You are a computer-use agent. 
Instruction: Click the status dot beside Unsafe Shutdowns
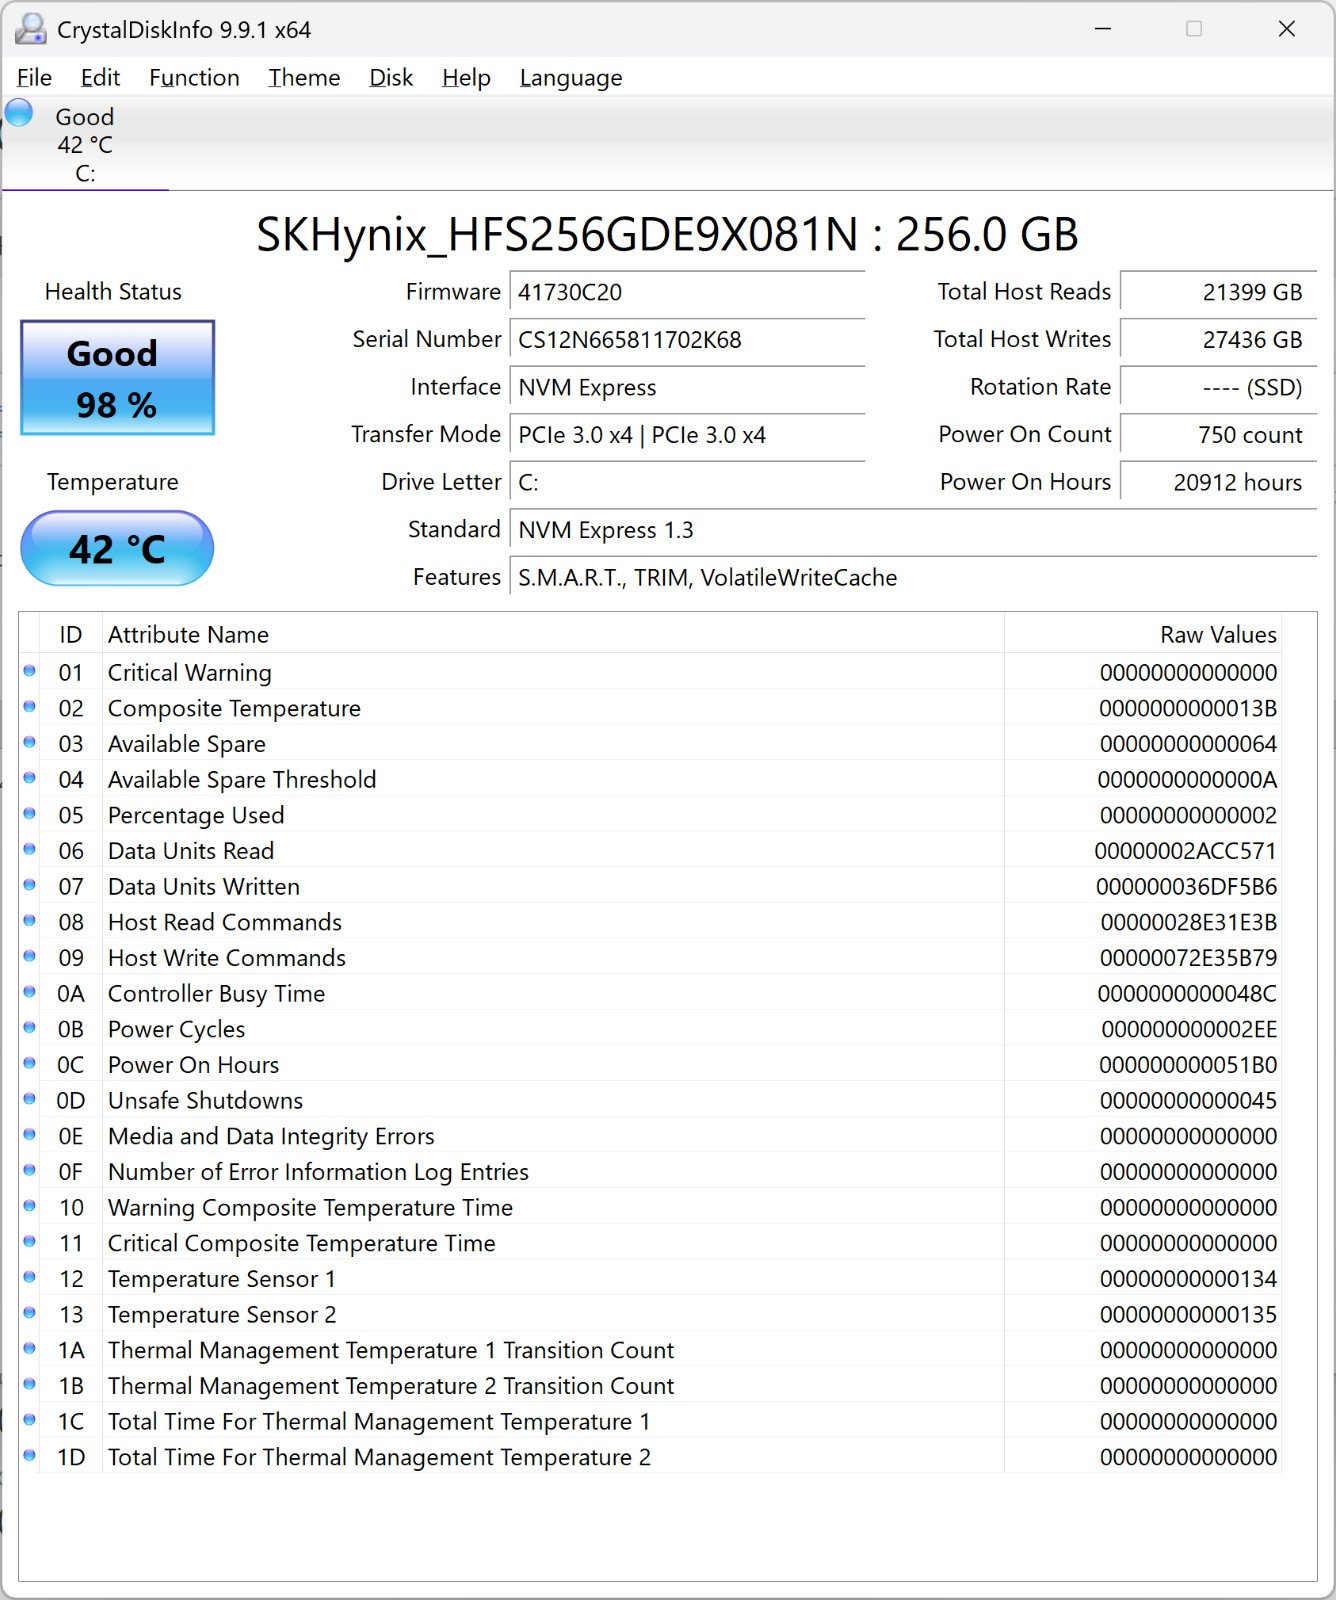point(30,1099)
